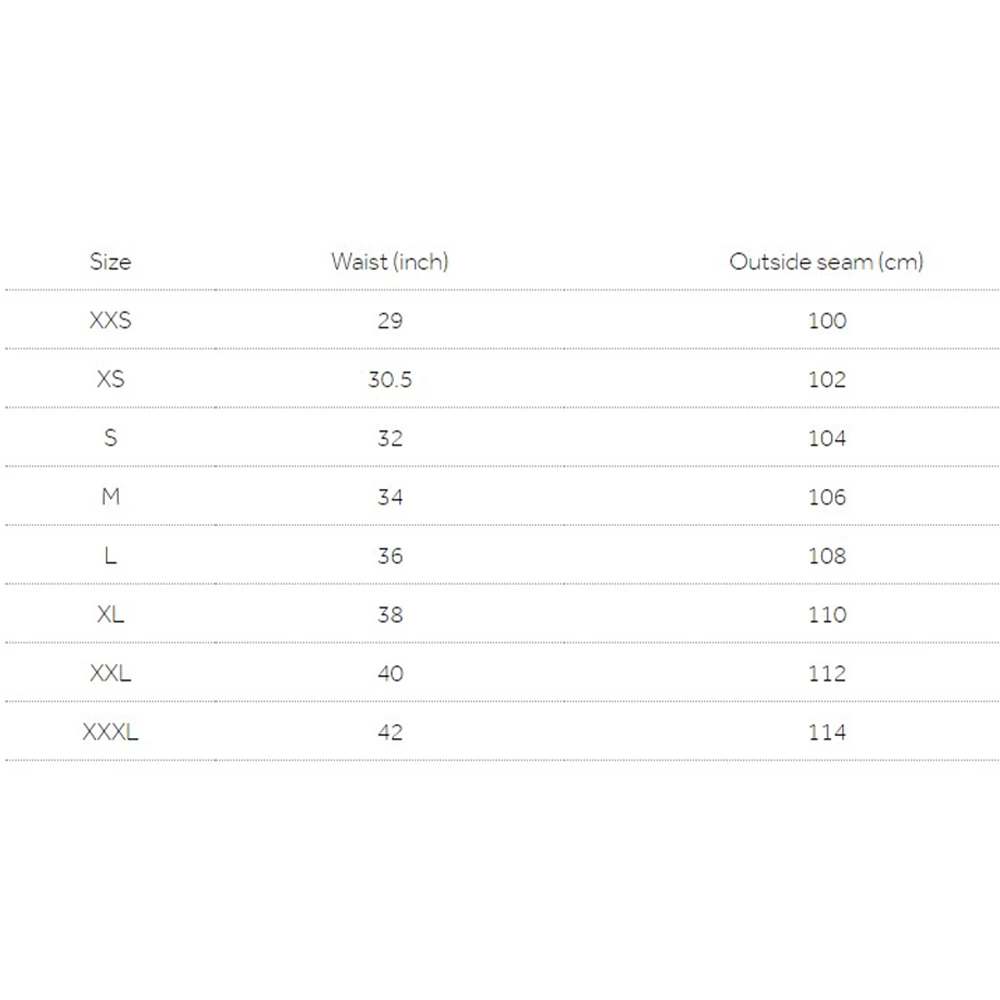Click the Waist (inch) column header

pos(390,262)
